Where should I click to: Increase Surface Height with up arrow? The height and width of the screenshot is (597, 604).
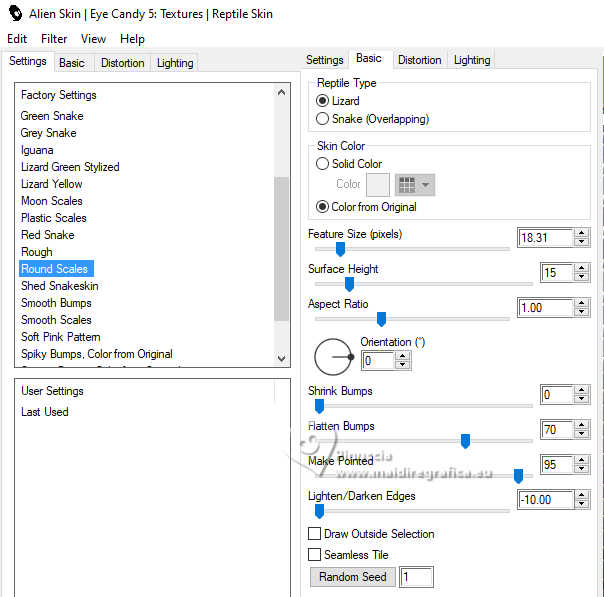[x=582, y=268]
